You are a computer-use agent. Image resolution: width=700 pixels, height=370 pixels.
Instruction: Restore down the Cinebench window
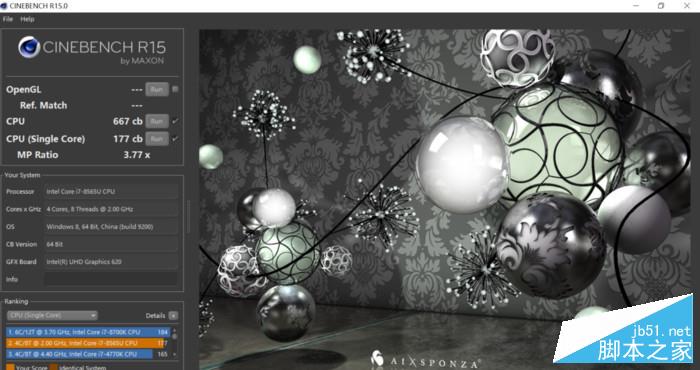[x=661, y=6]
